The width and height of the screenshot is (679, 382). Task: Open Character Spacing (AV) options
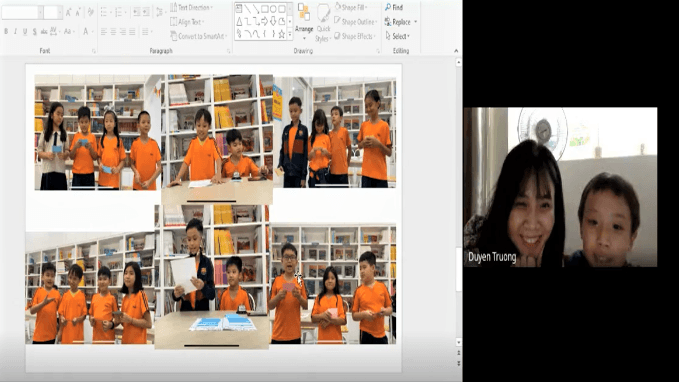tap(54, 31)
